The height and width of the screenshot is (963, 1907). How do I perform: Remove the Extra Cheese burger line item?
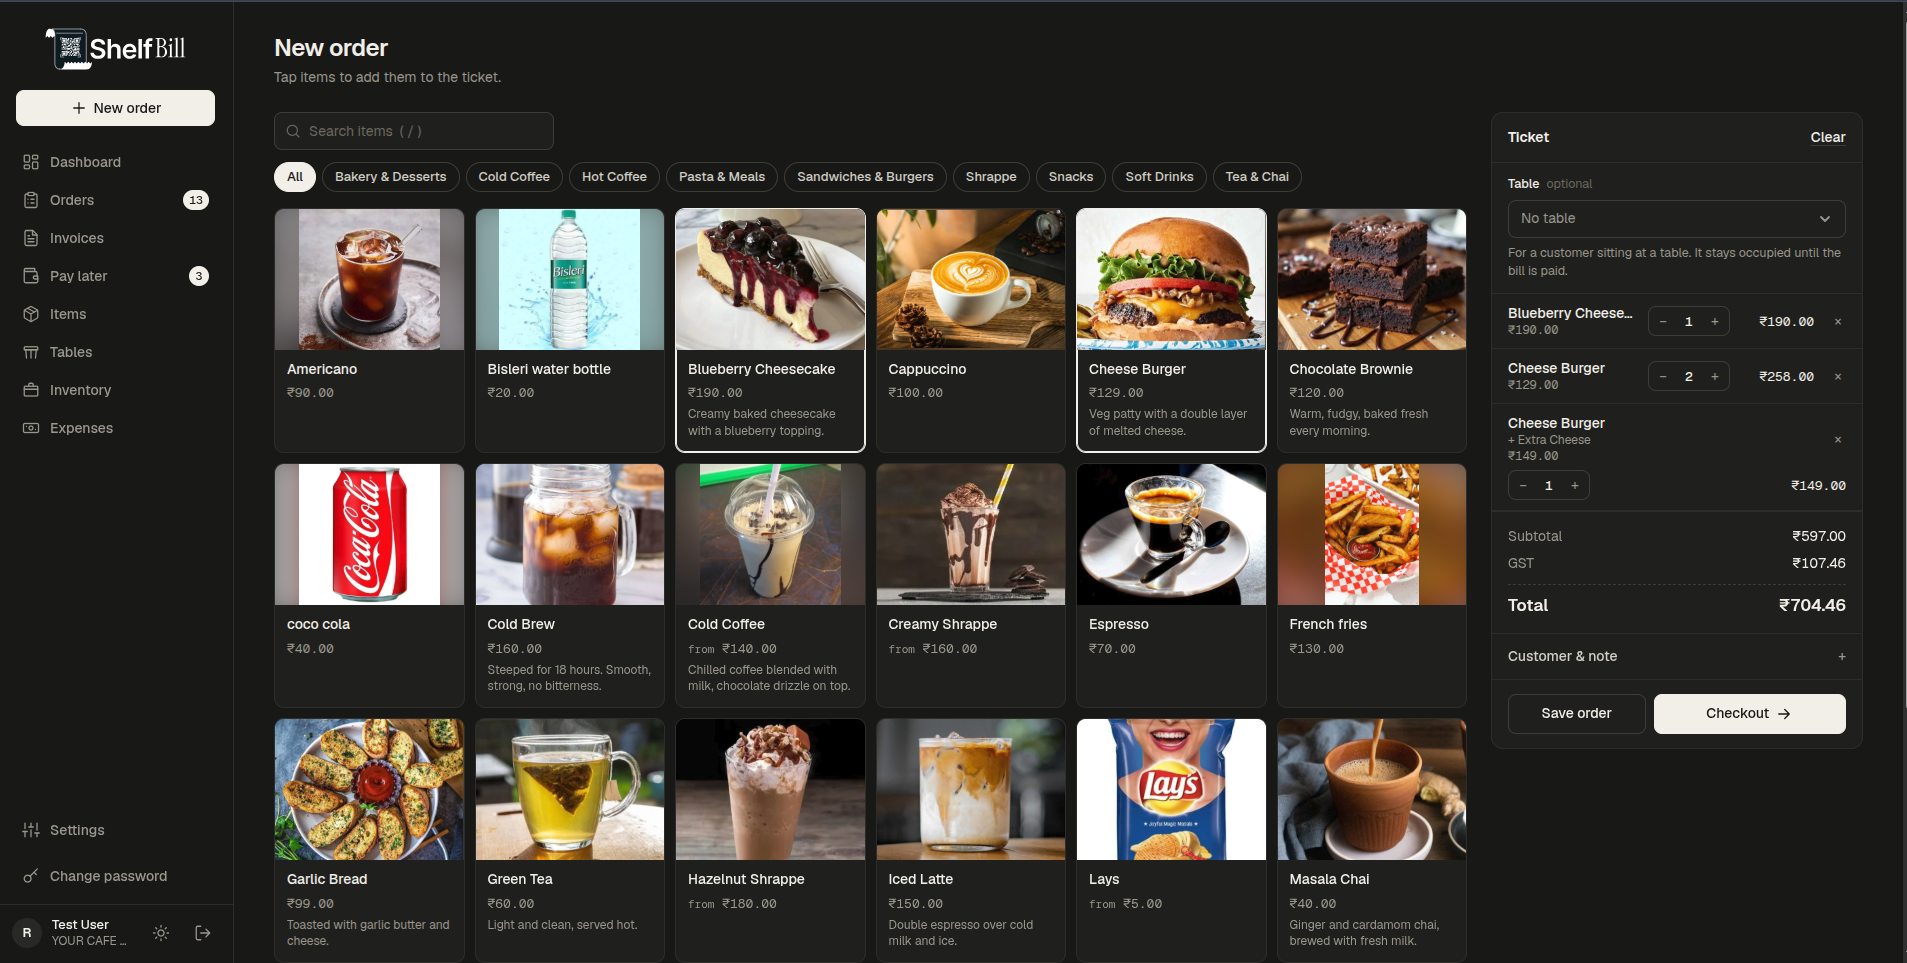pos(1838,440)
